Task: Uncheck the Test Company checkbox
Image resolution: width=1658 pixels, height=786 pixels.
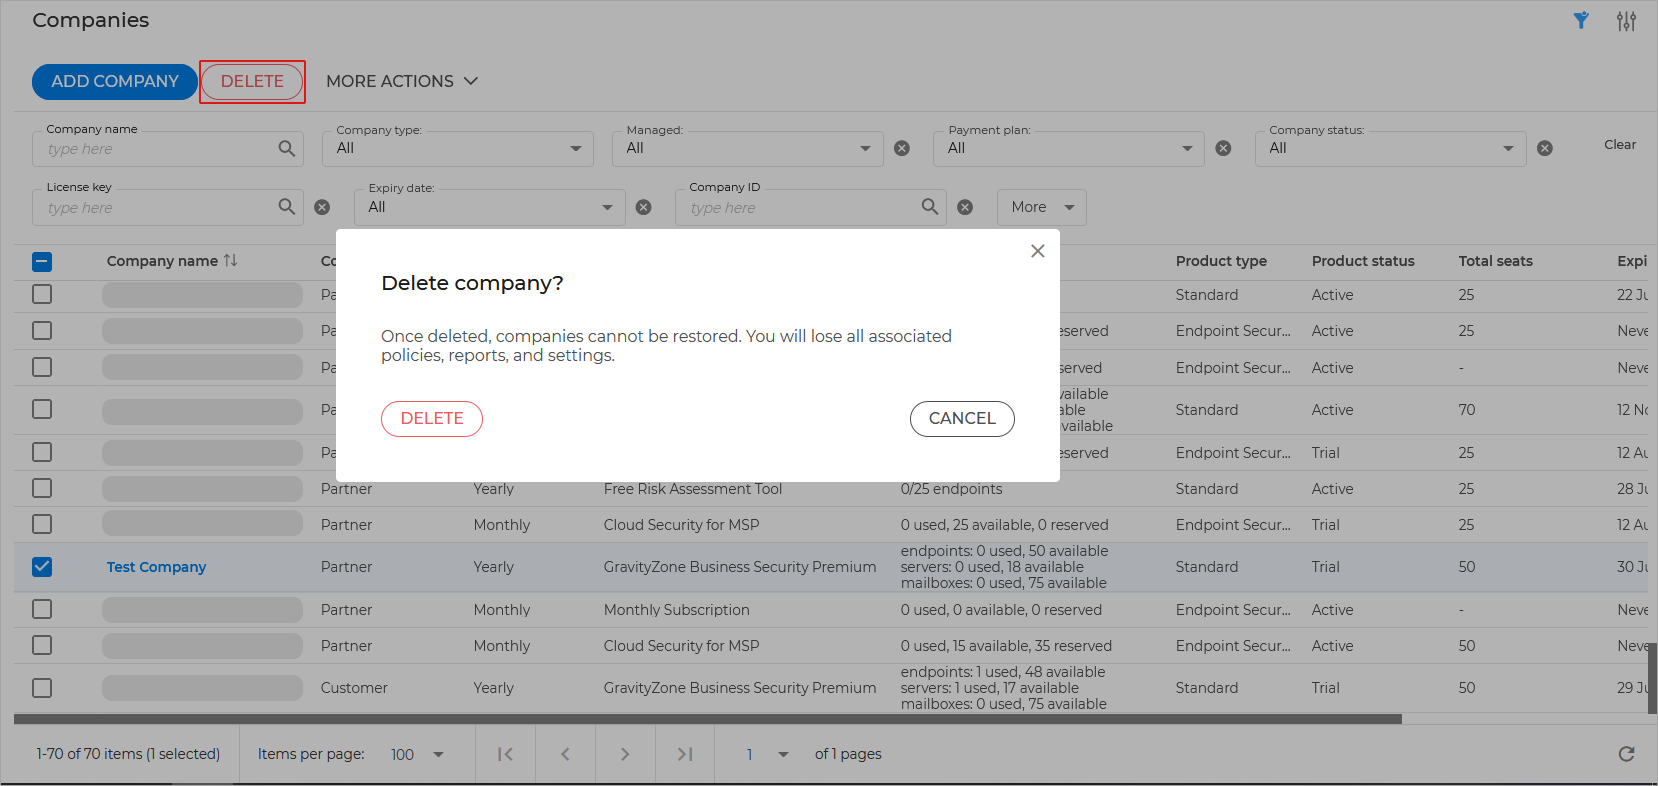Action: (42, 567)
